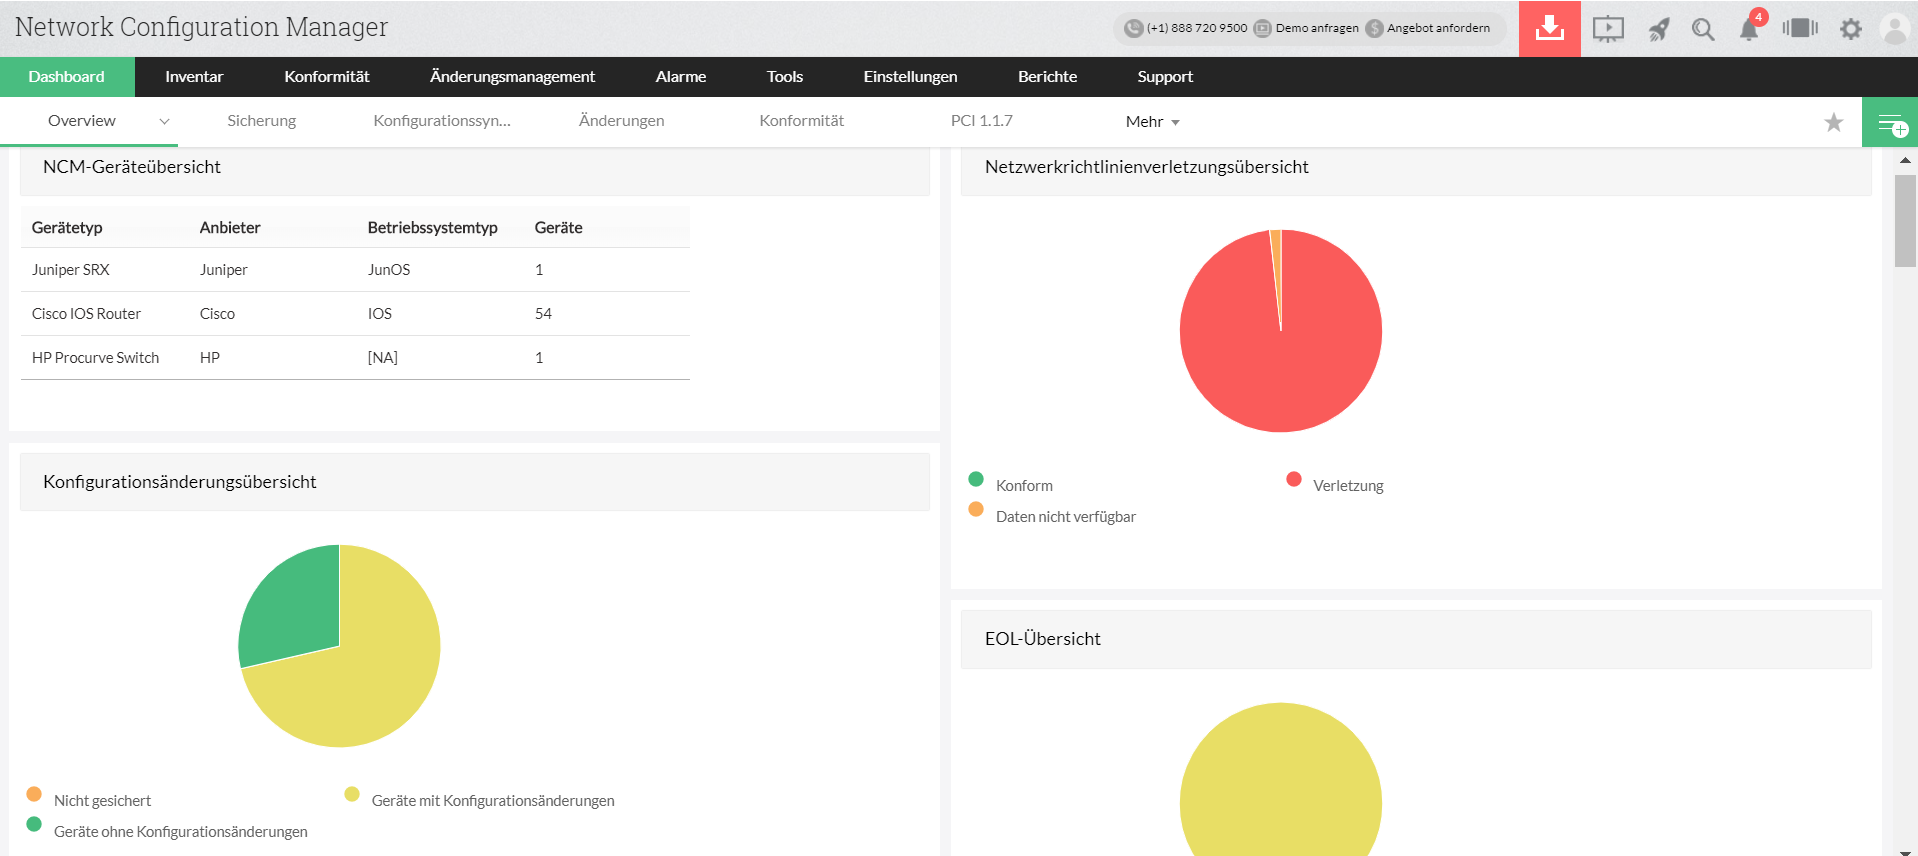
Task: Click the Anbieter column header
Action: pyautogui.click(x=230, y=228)
